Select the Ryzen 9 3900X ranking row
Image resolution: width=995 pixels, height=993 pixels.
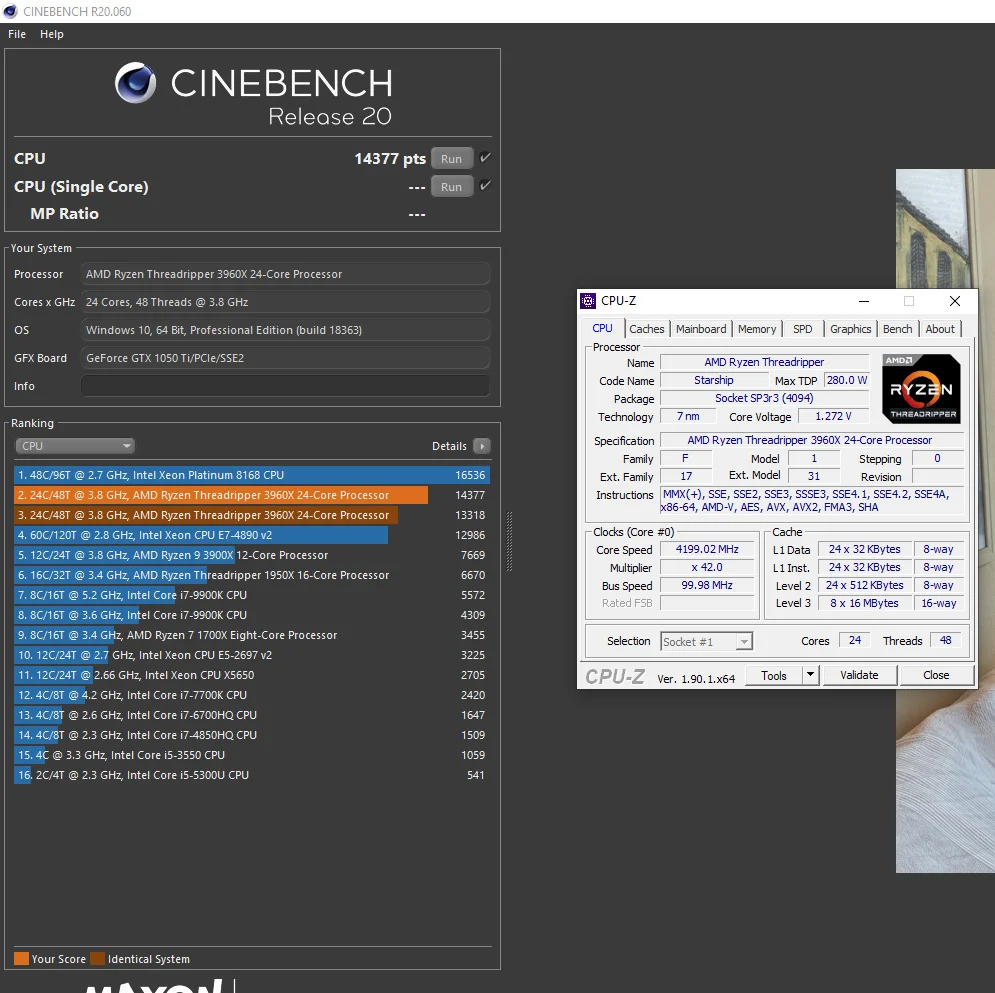point(251,555)
